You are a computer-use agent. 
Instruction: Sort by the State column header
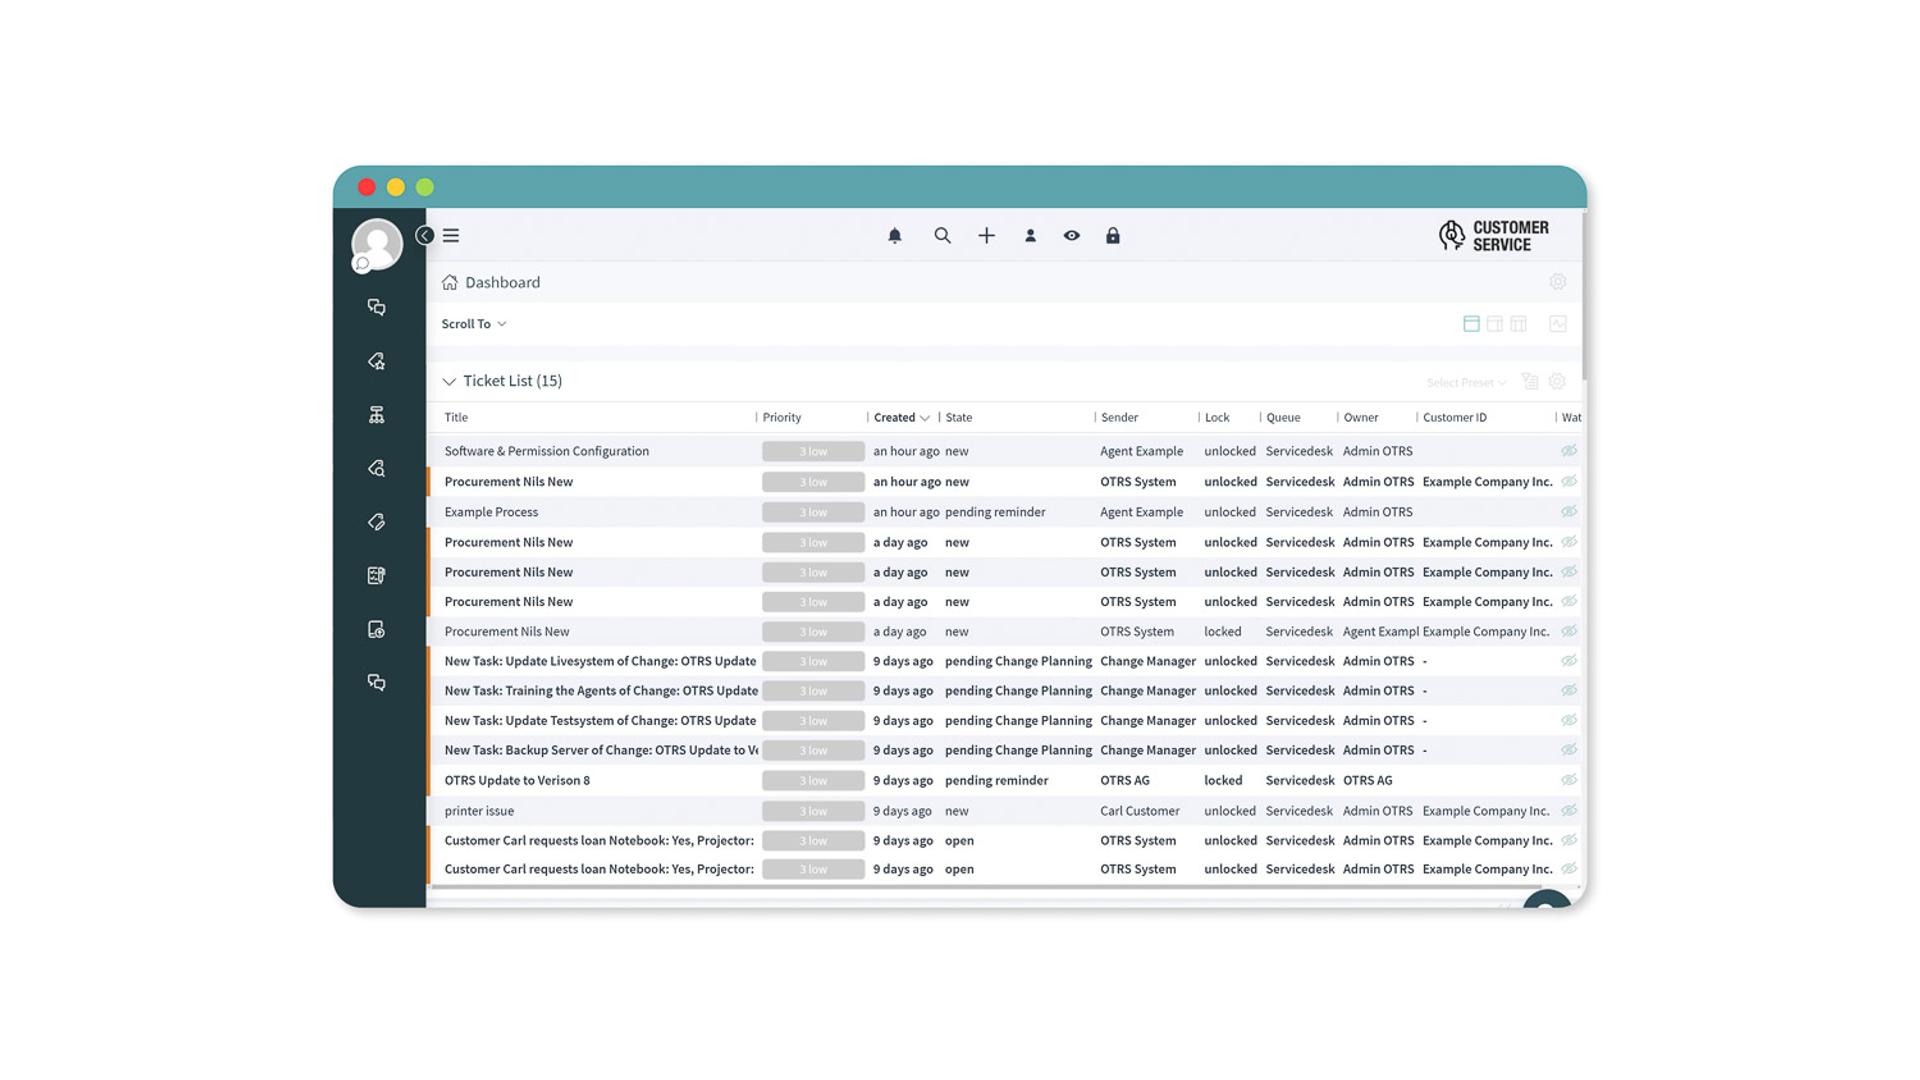pos(959,418)
